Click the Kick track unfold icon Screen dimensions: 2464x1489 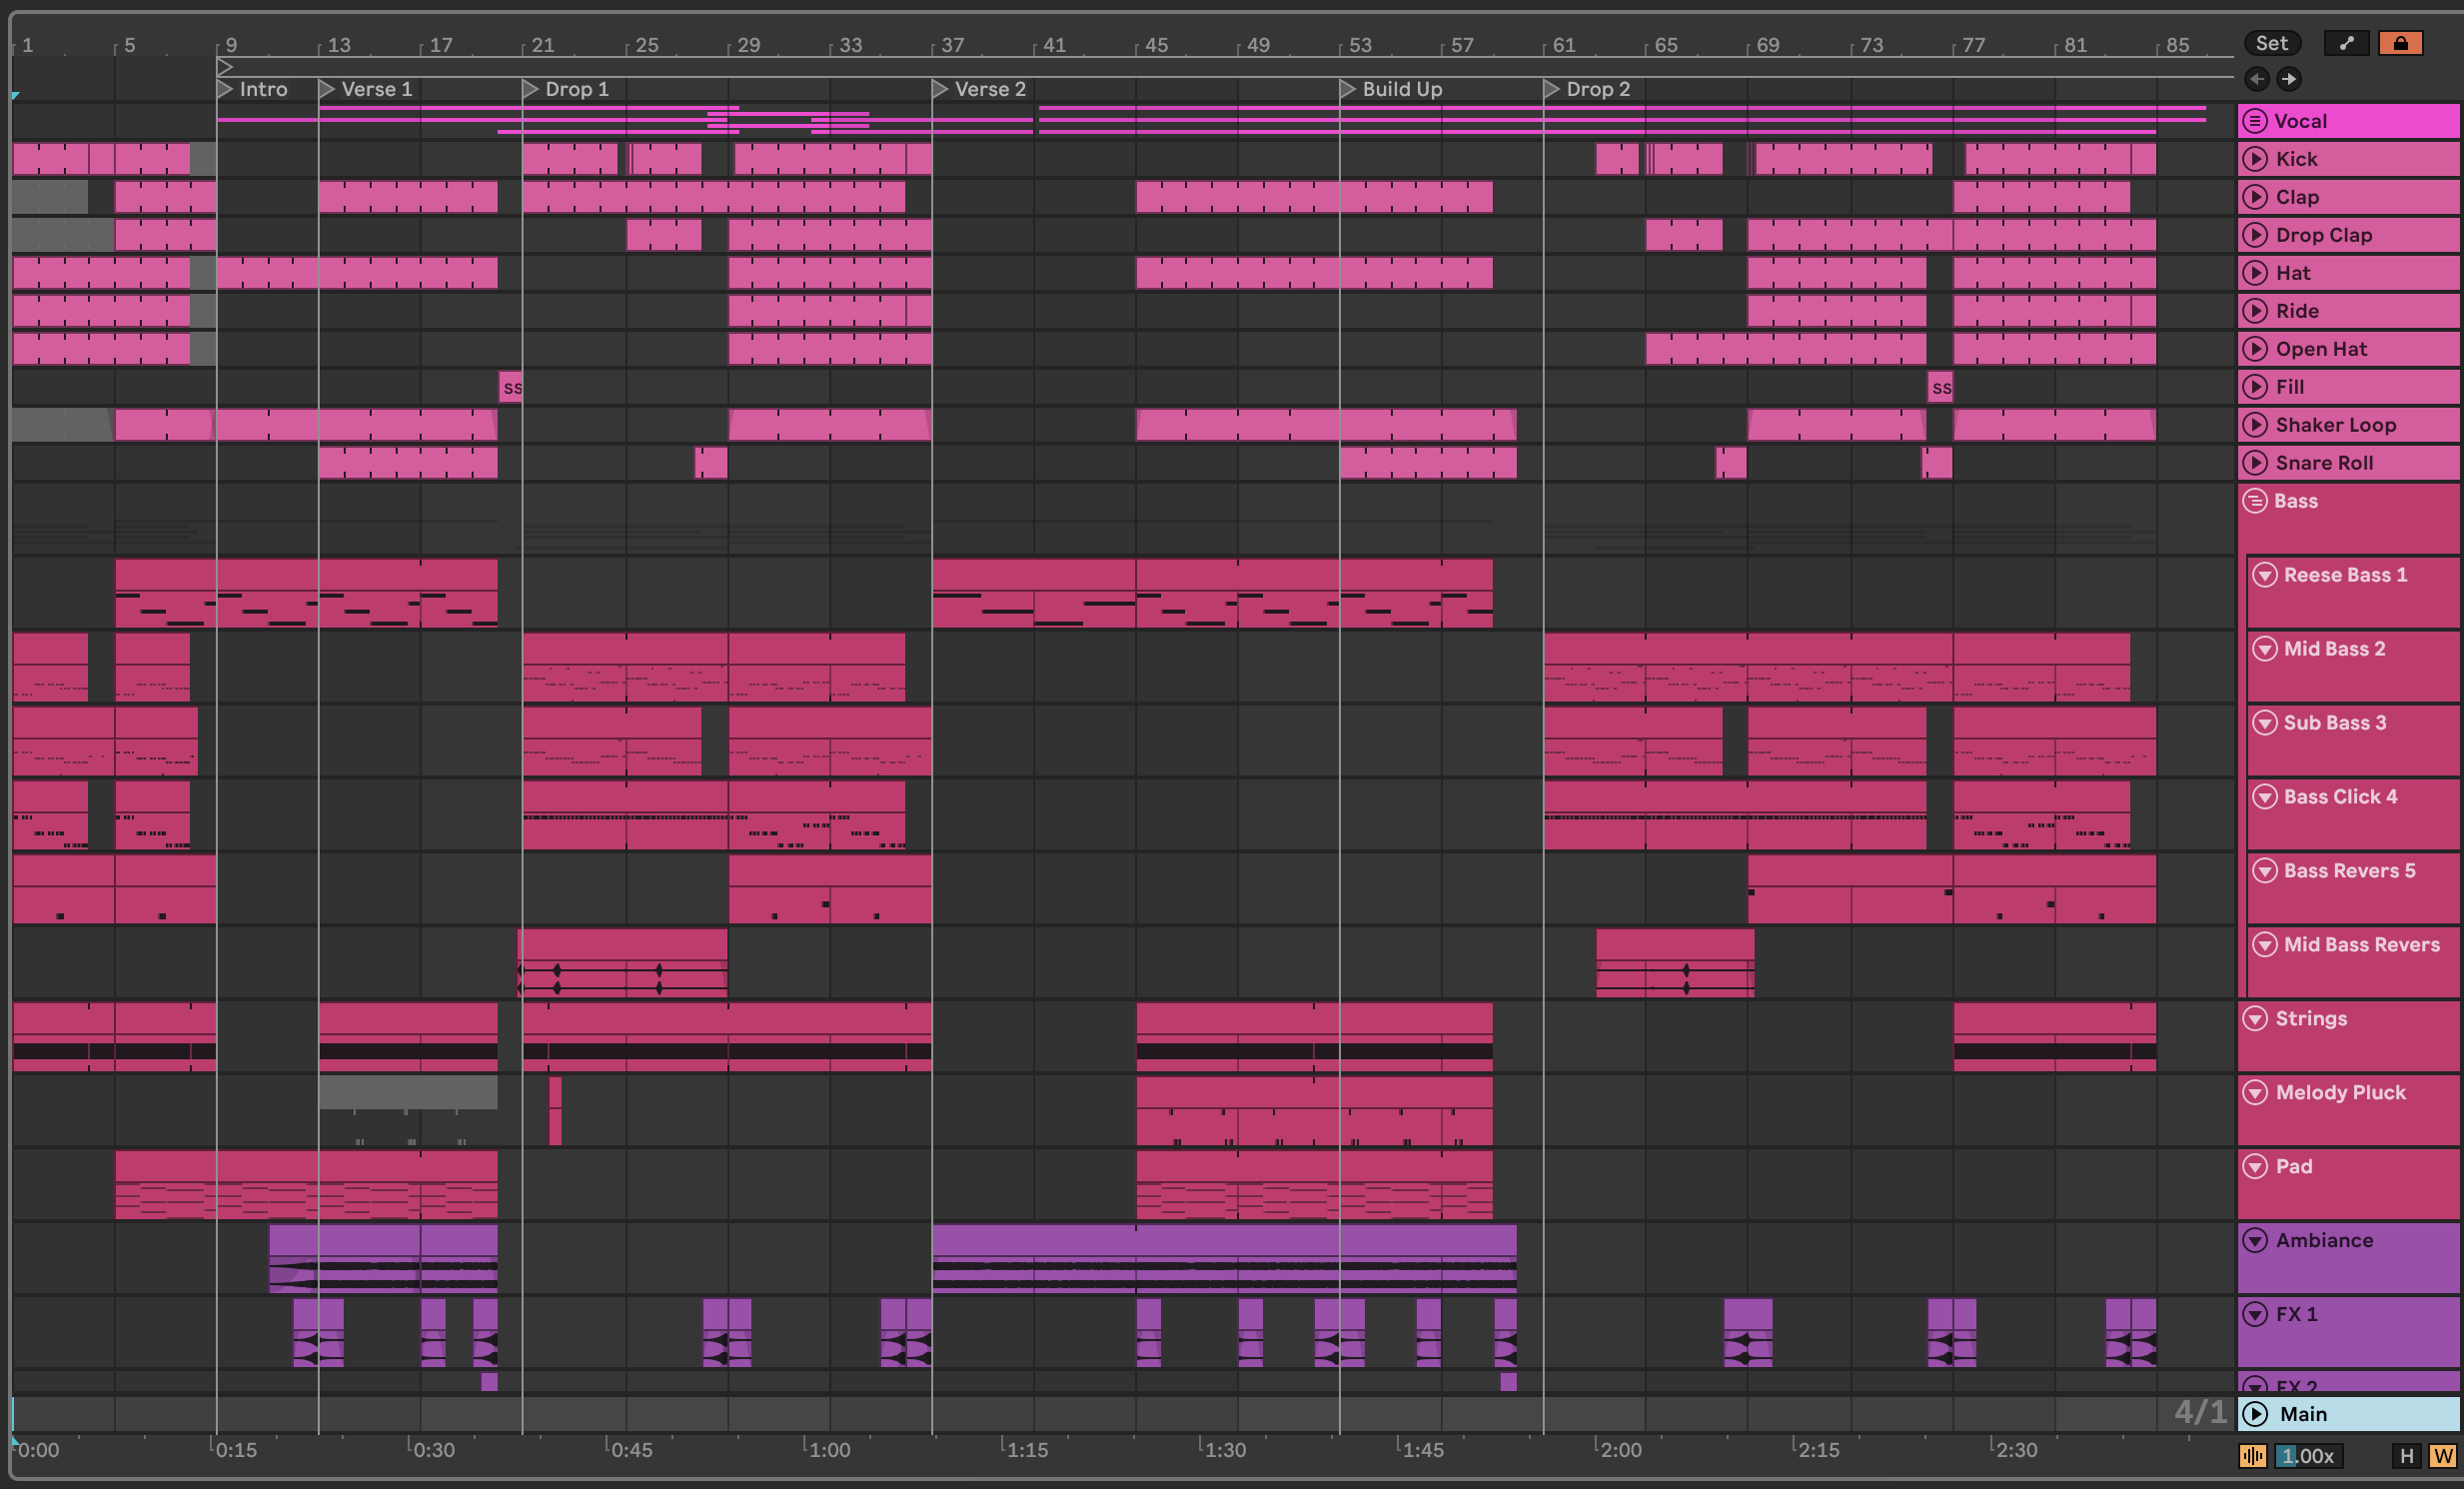(2255, 159)
